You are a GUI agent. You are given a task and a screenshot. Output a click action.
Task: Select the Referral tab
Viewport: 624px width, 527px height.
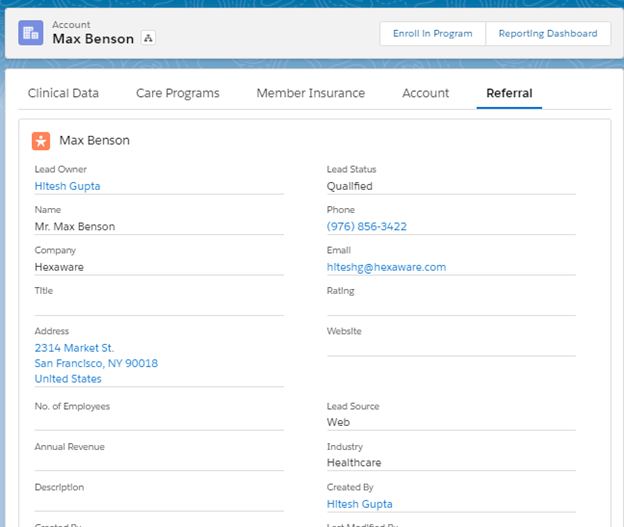509,93
